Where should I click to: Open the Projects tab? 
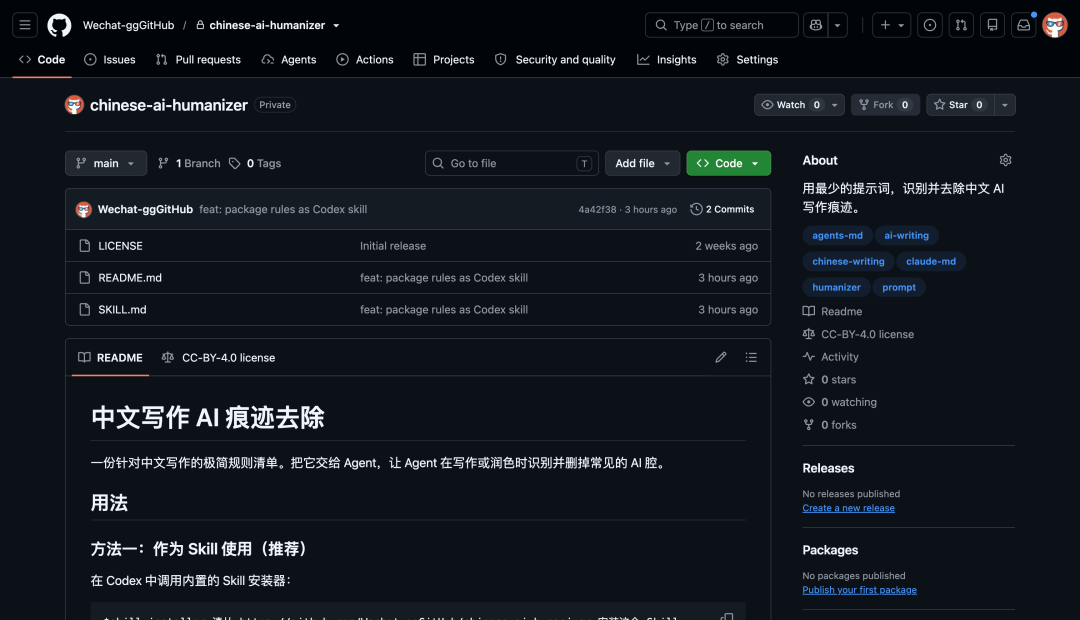click(x=444, y=60)
